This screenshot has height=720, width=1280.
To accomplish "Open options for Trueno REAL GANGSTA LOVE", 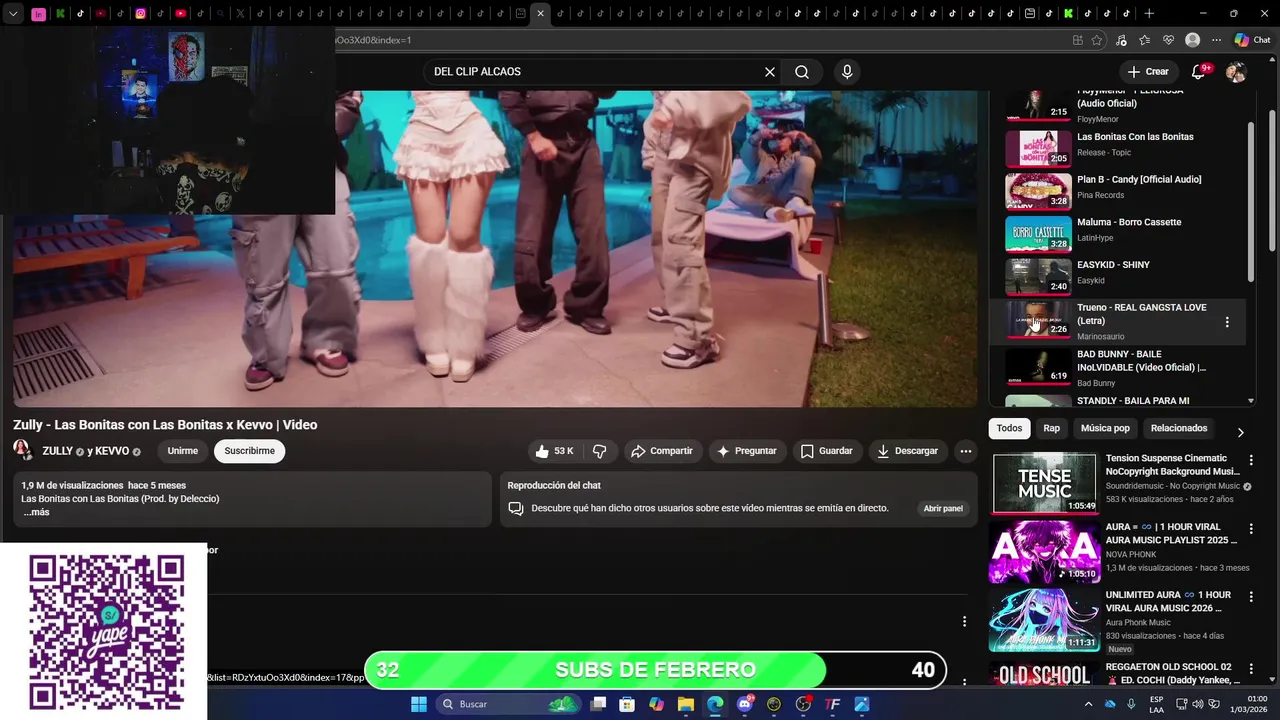I will click(1227, 322).
